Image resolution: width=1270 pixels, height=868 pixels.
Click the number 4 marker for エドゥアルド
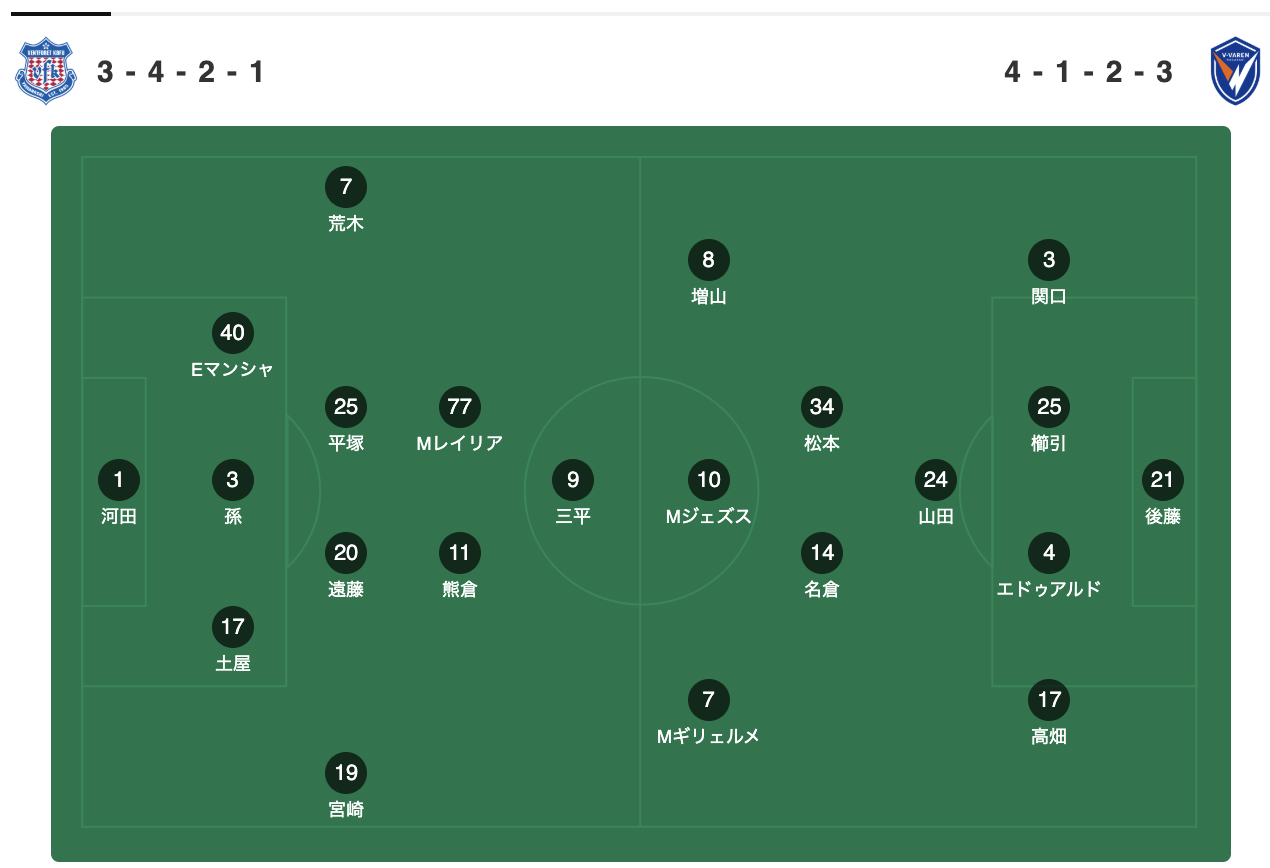[1049, 553]
